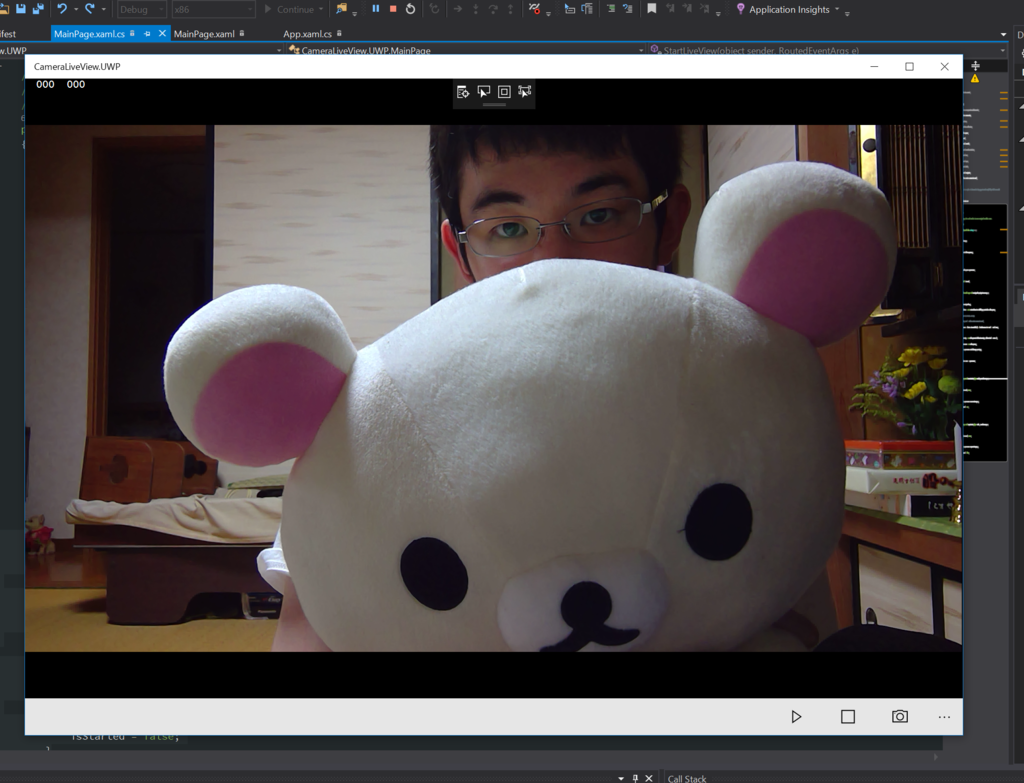Stop debugging with the red square
Screen dimensions: 1024x783
click(392, 8)
